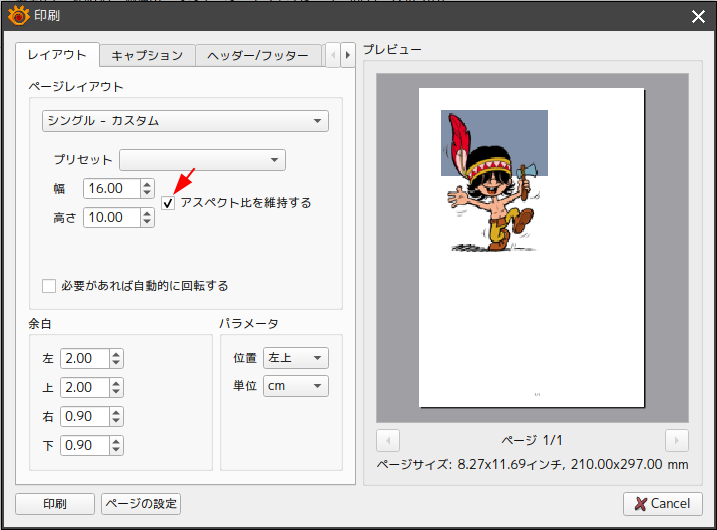717x530 pixels.
Task: Open the シングル - カスタム layout dropdown
Action: click(185, 121)
